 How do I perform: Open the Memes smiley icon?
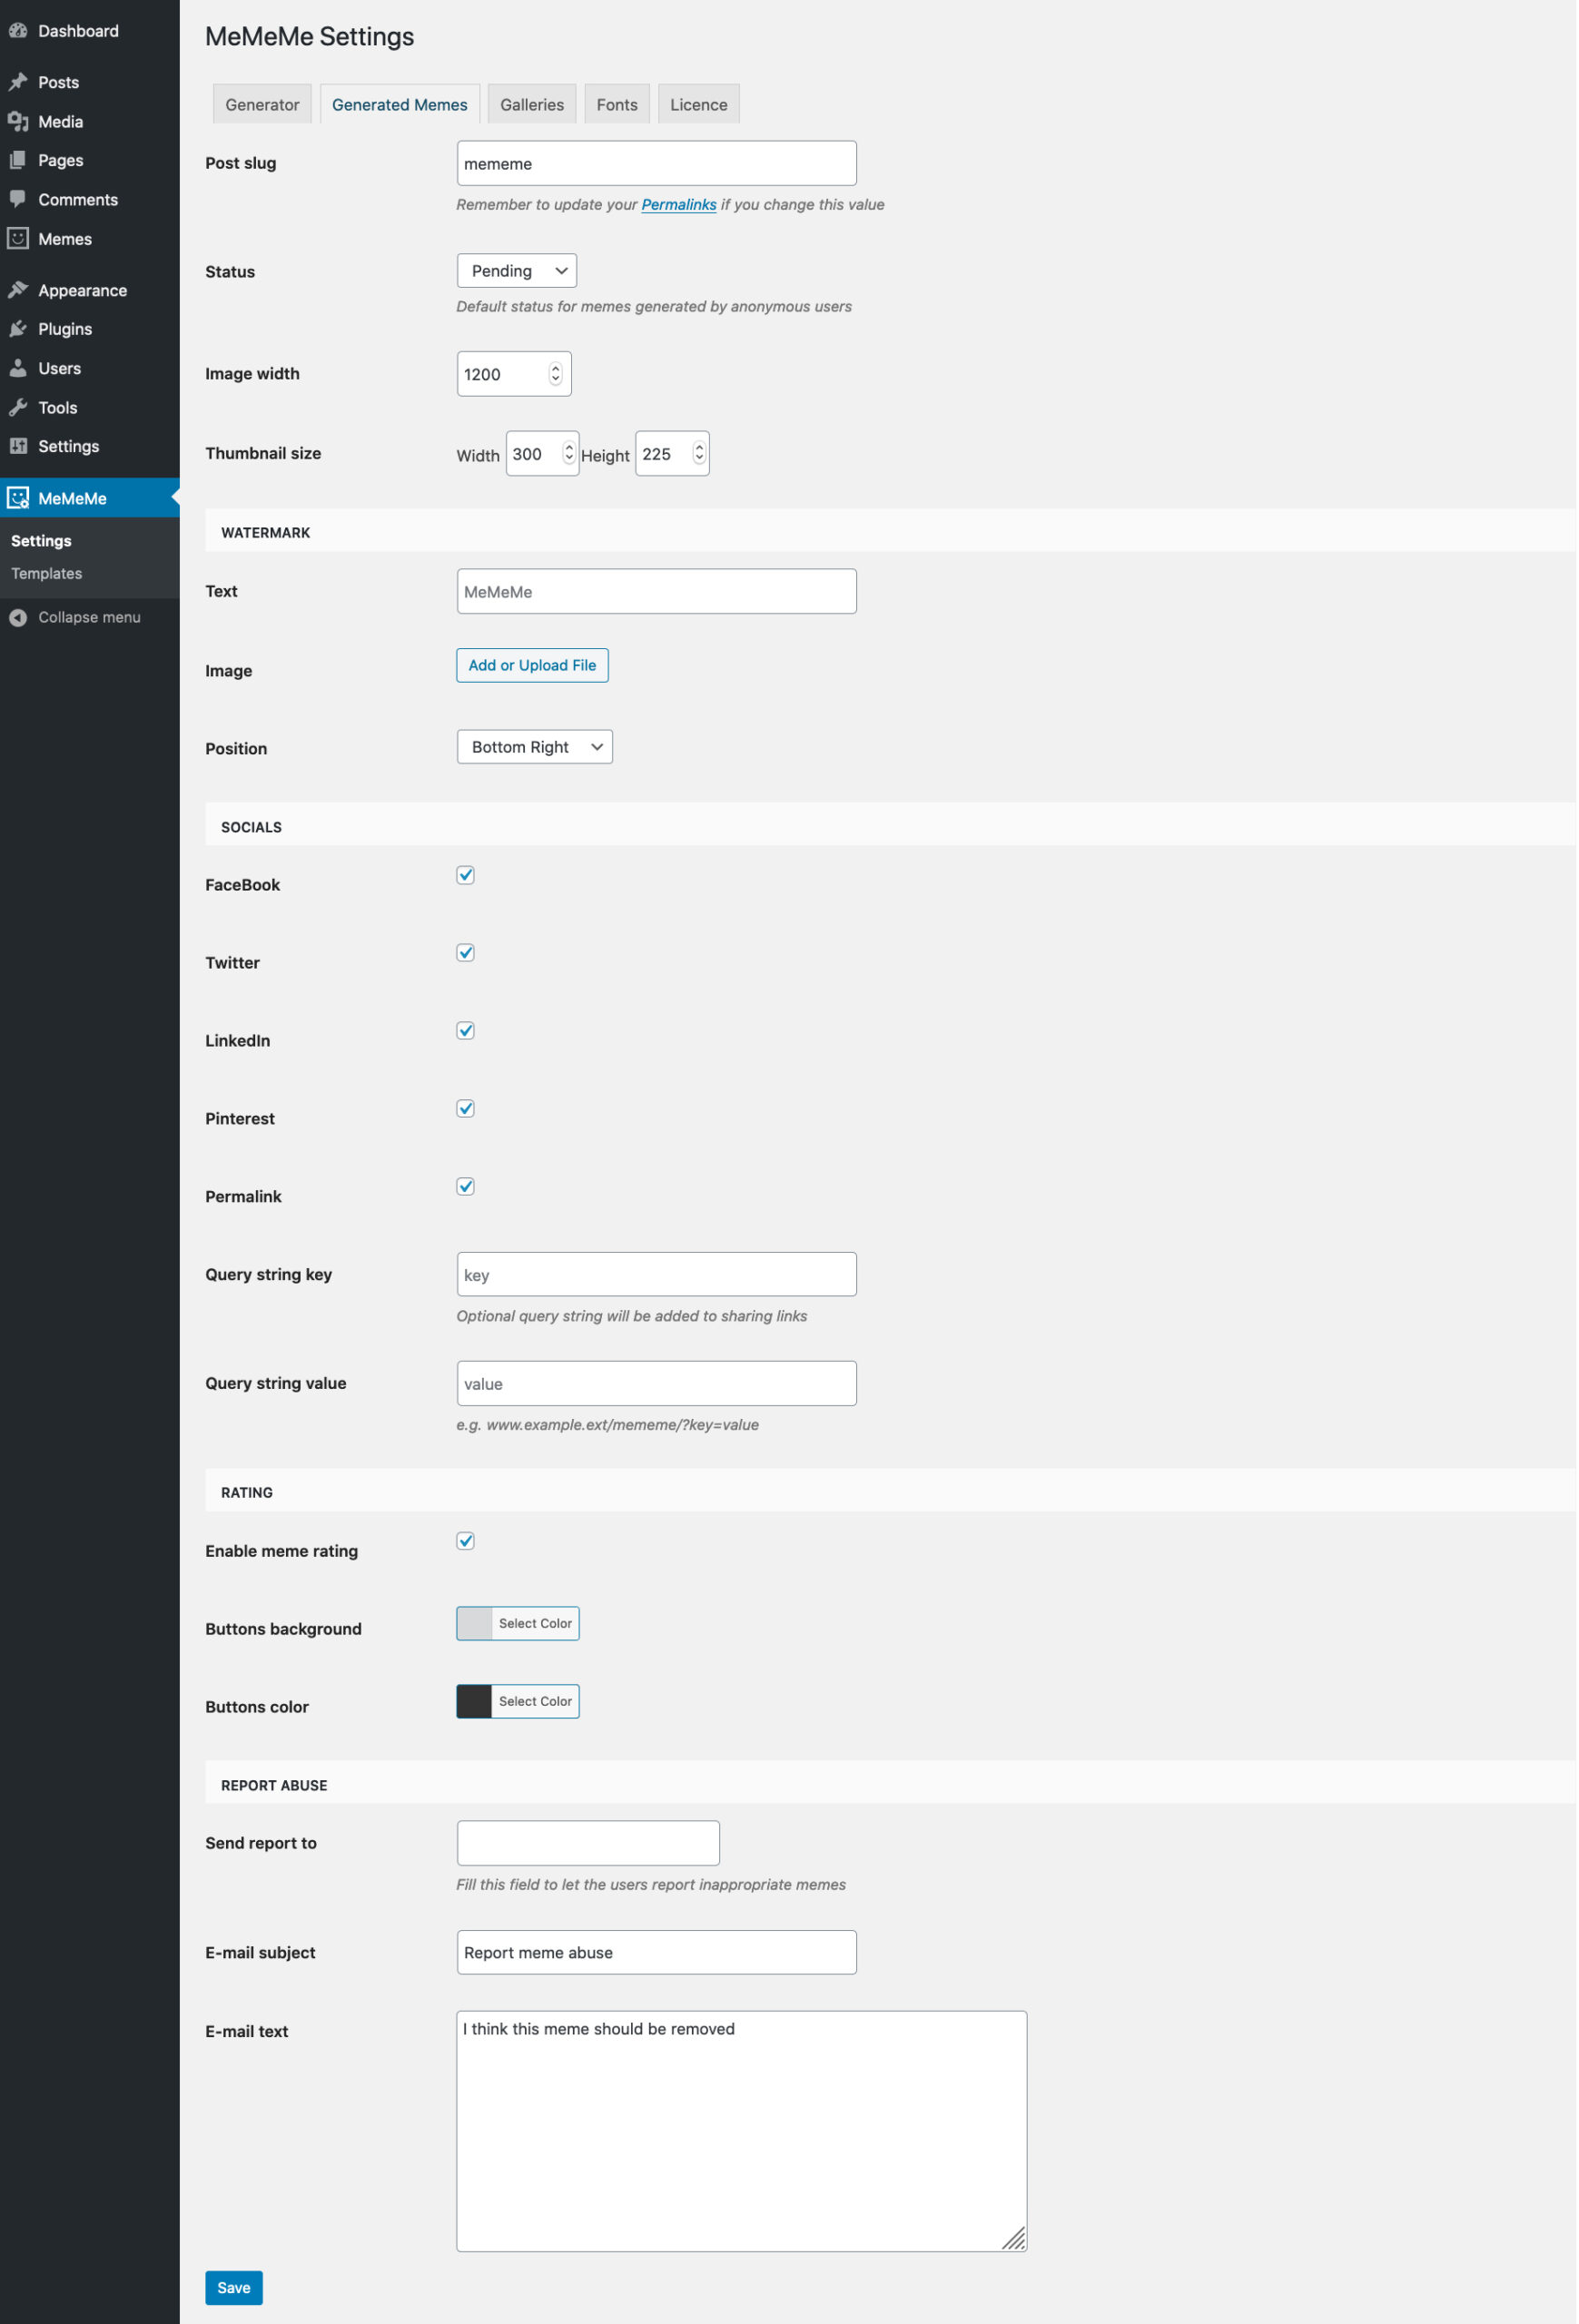click(18, 239)
